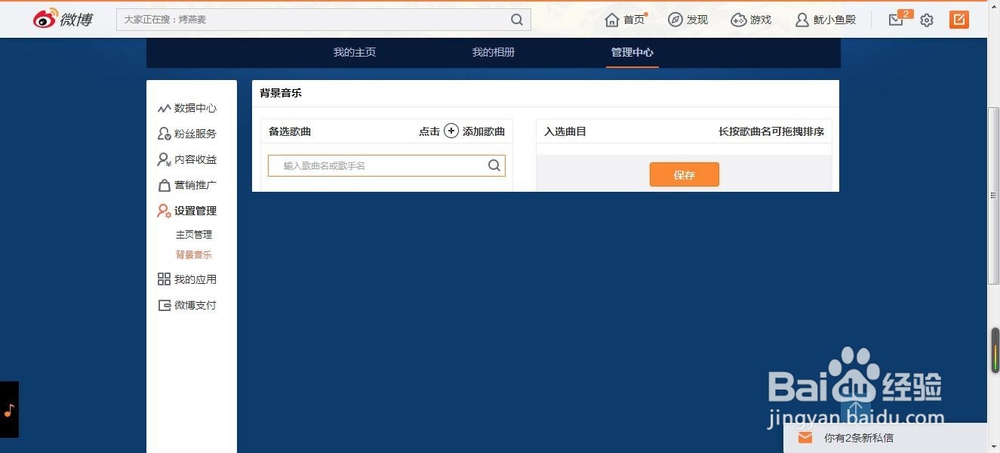
Task: Focus the top Weibo search field
Action: point(323,20)
